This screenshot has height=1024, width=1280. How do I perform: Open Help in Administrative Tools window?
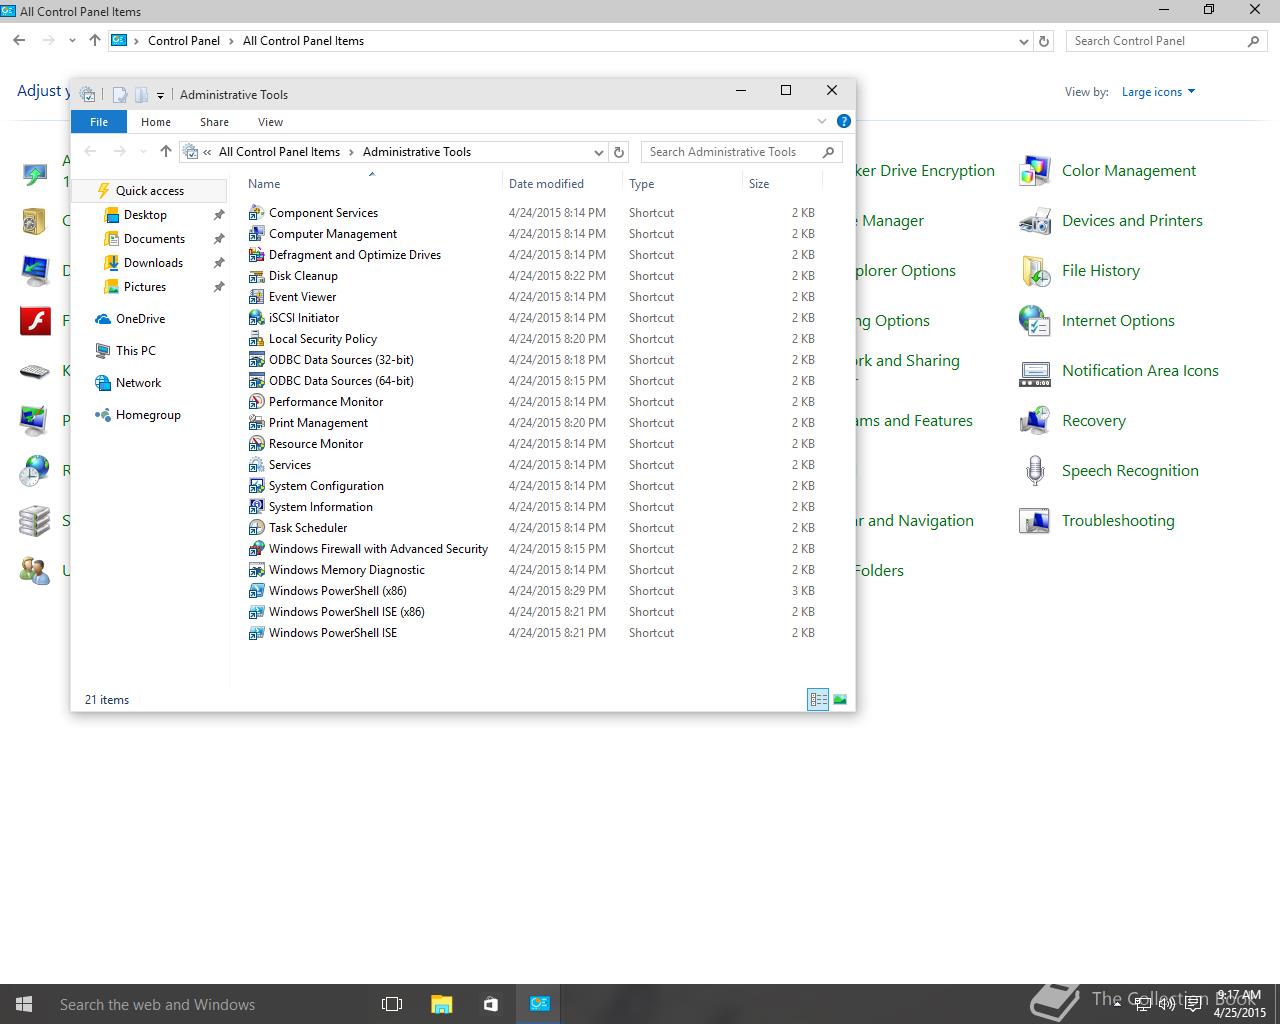843,121
